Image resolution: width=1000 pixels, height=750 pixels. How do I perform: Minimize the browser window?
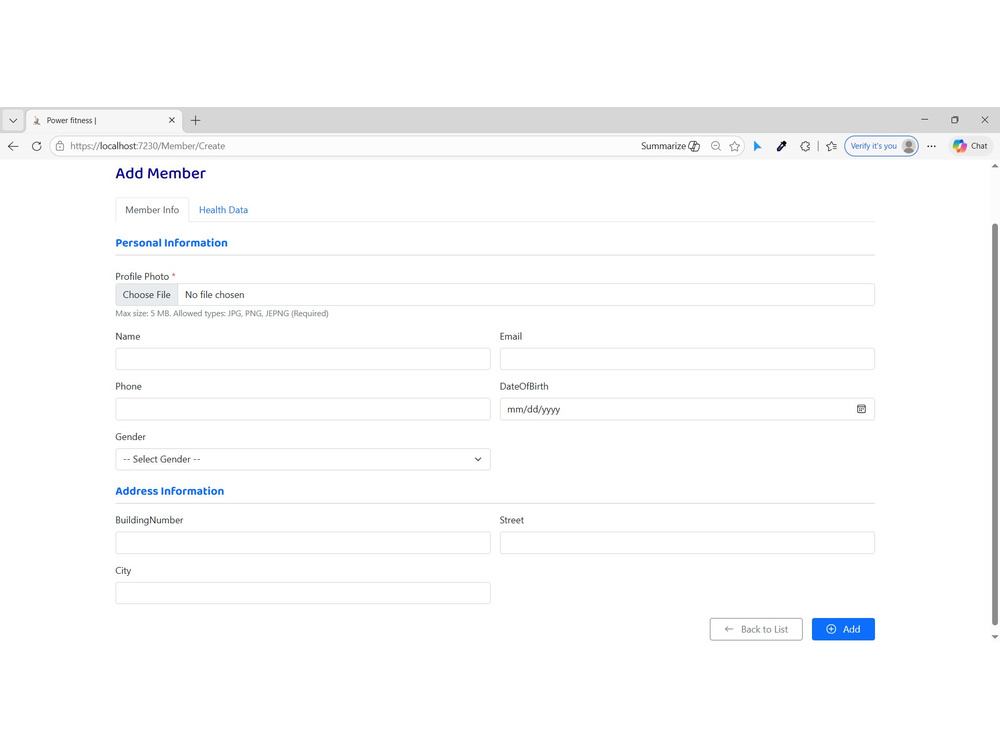point(925,120)
